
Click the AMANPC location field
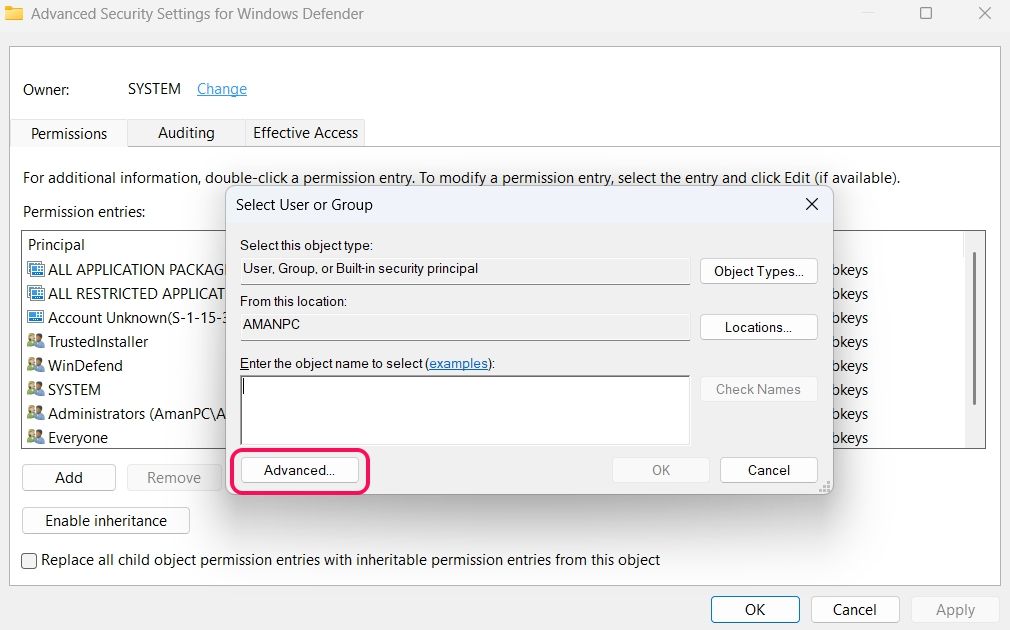click(464, 327)
